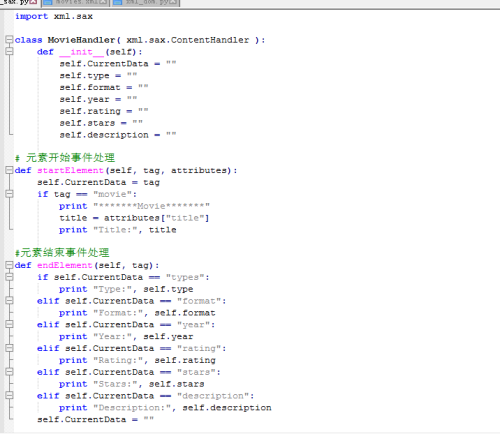Switch to the xml_dom.py tab

coord(145,3)
